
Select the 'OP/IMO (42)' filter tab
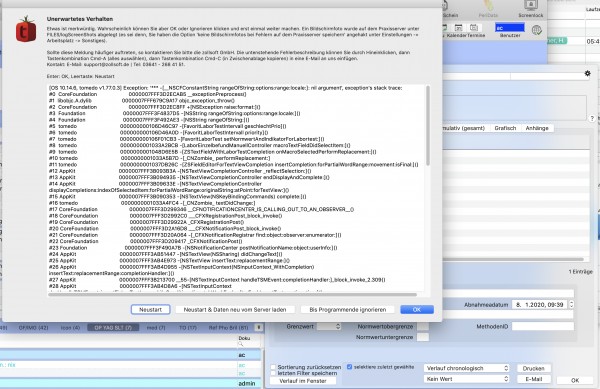point(34,327)
